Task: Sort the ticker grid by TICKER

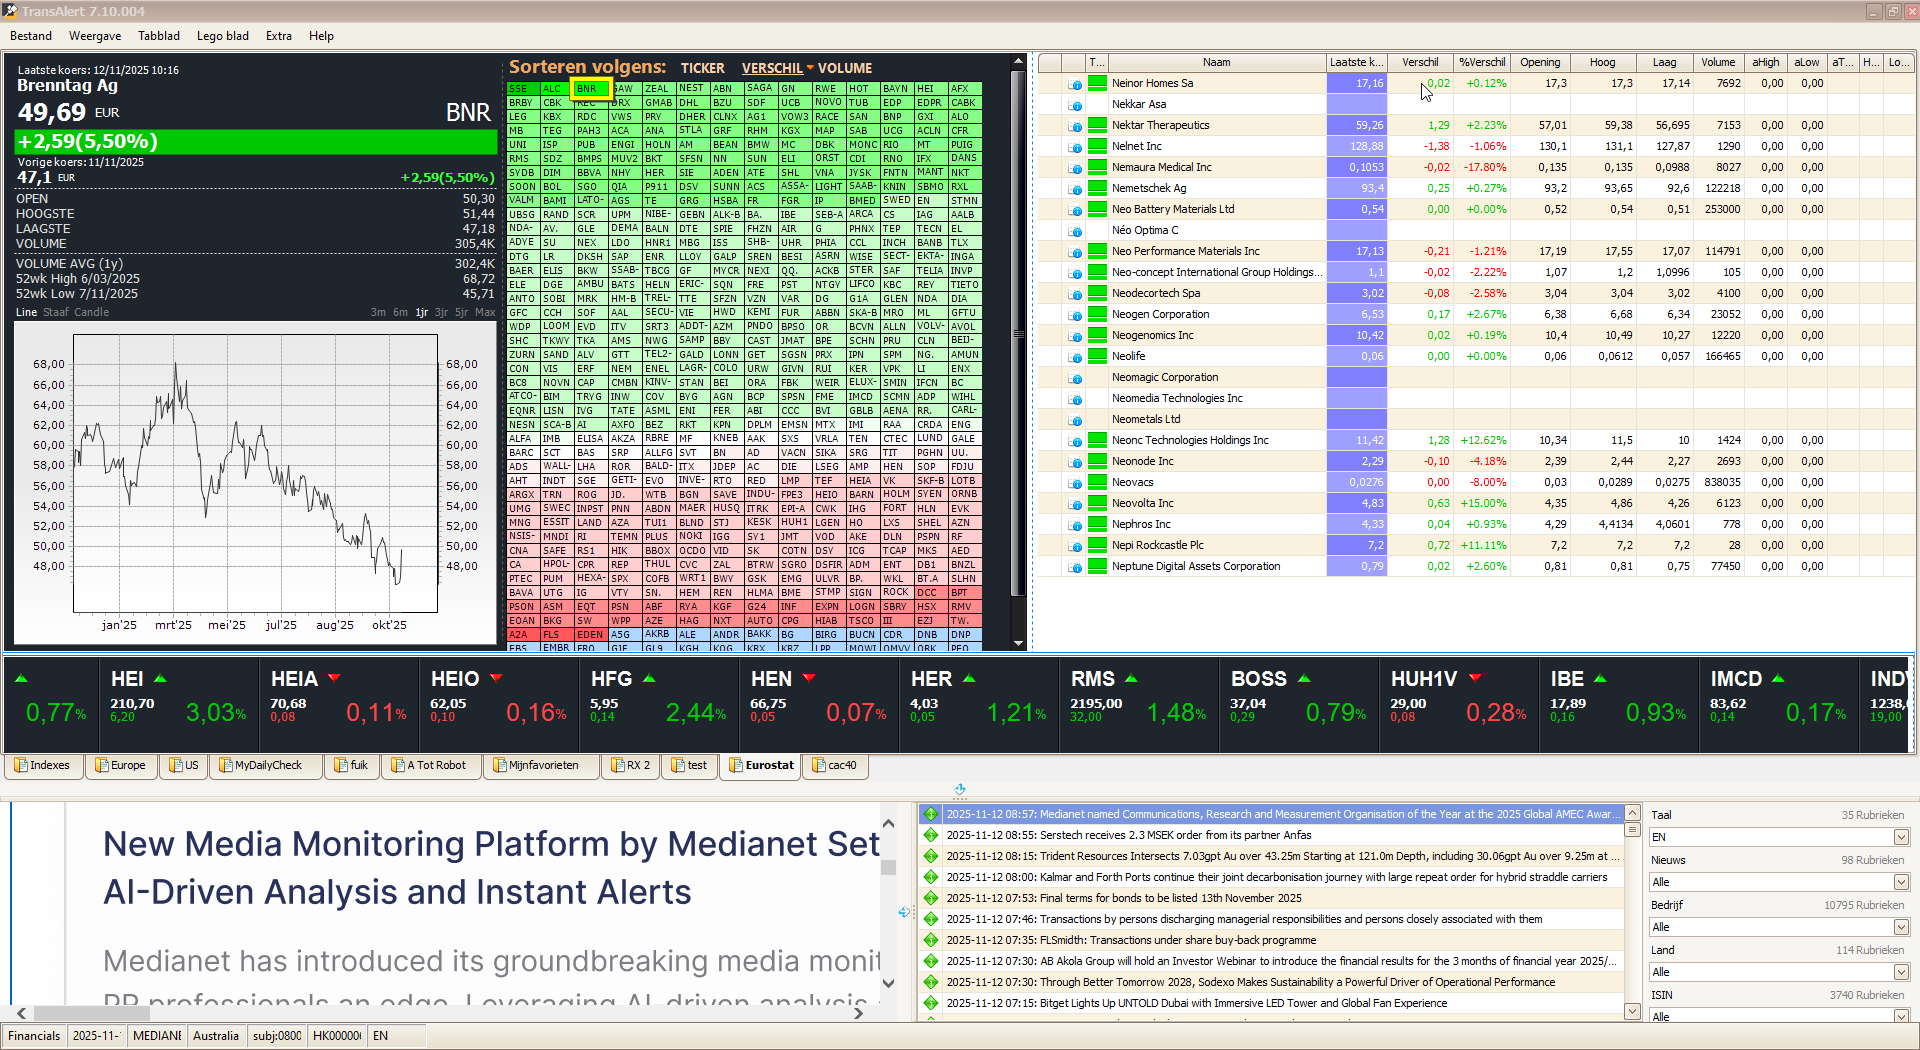Action: point(703,68)
